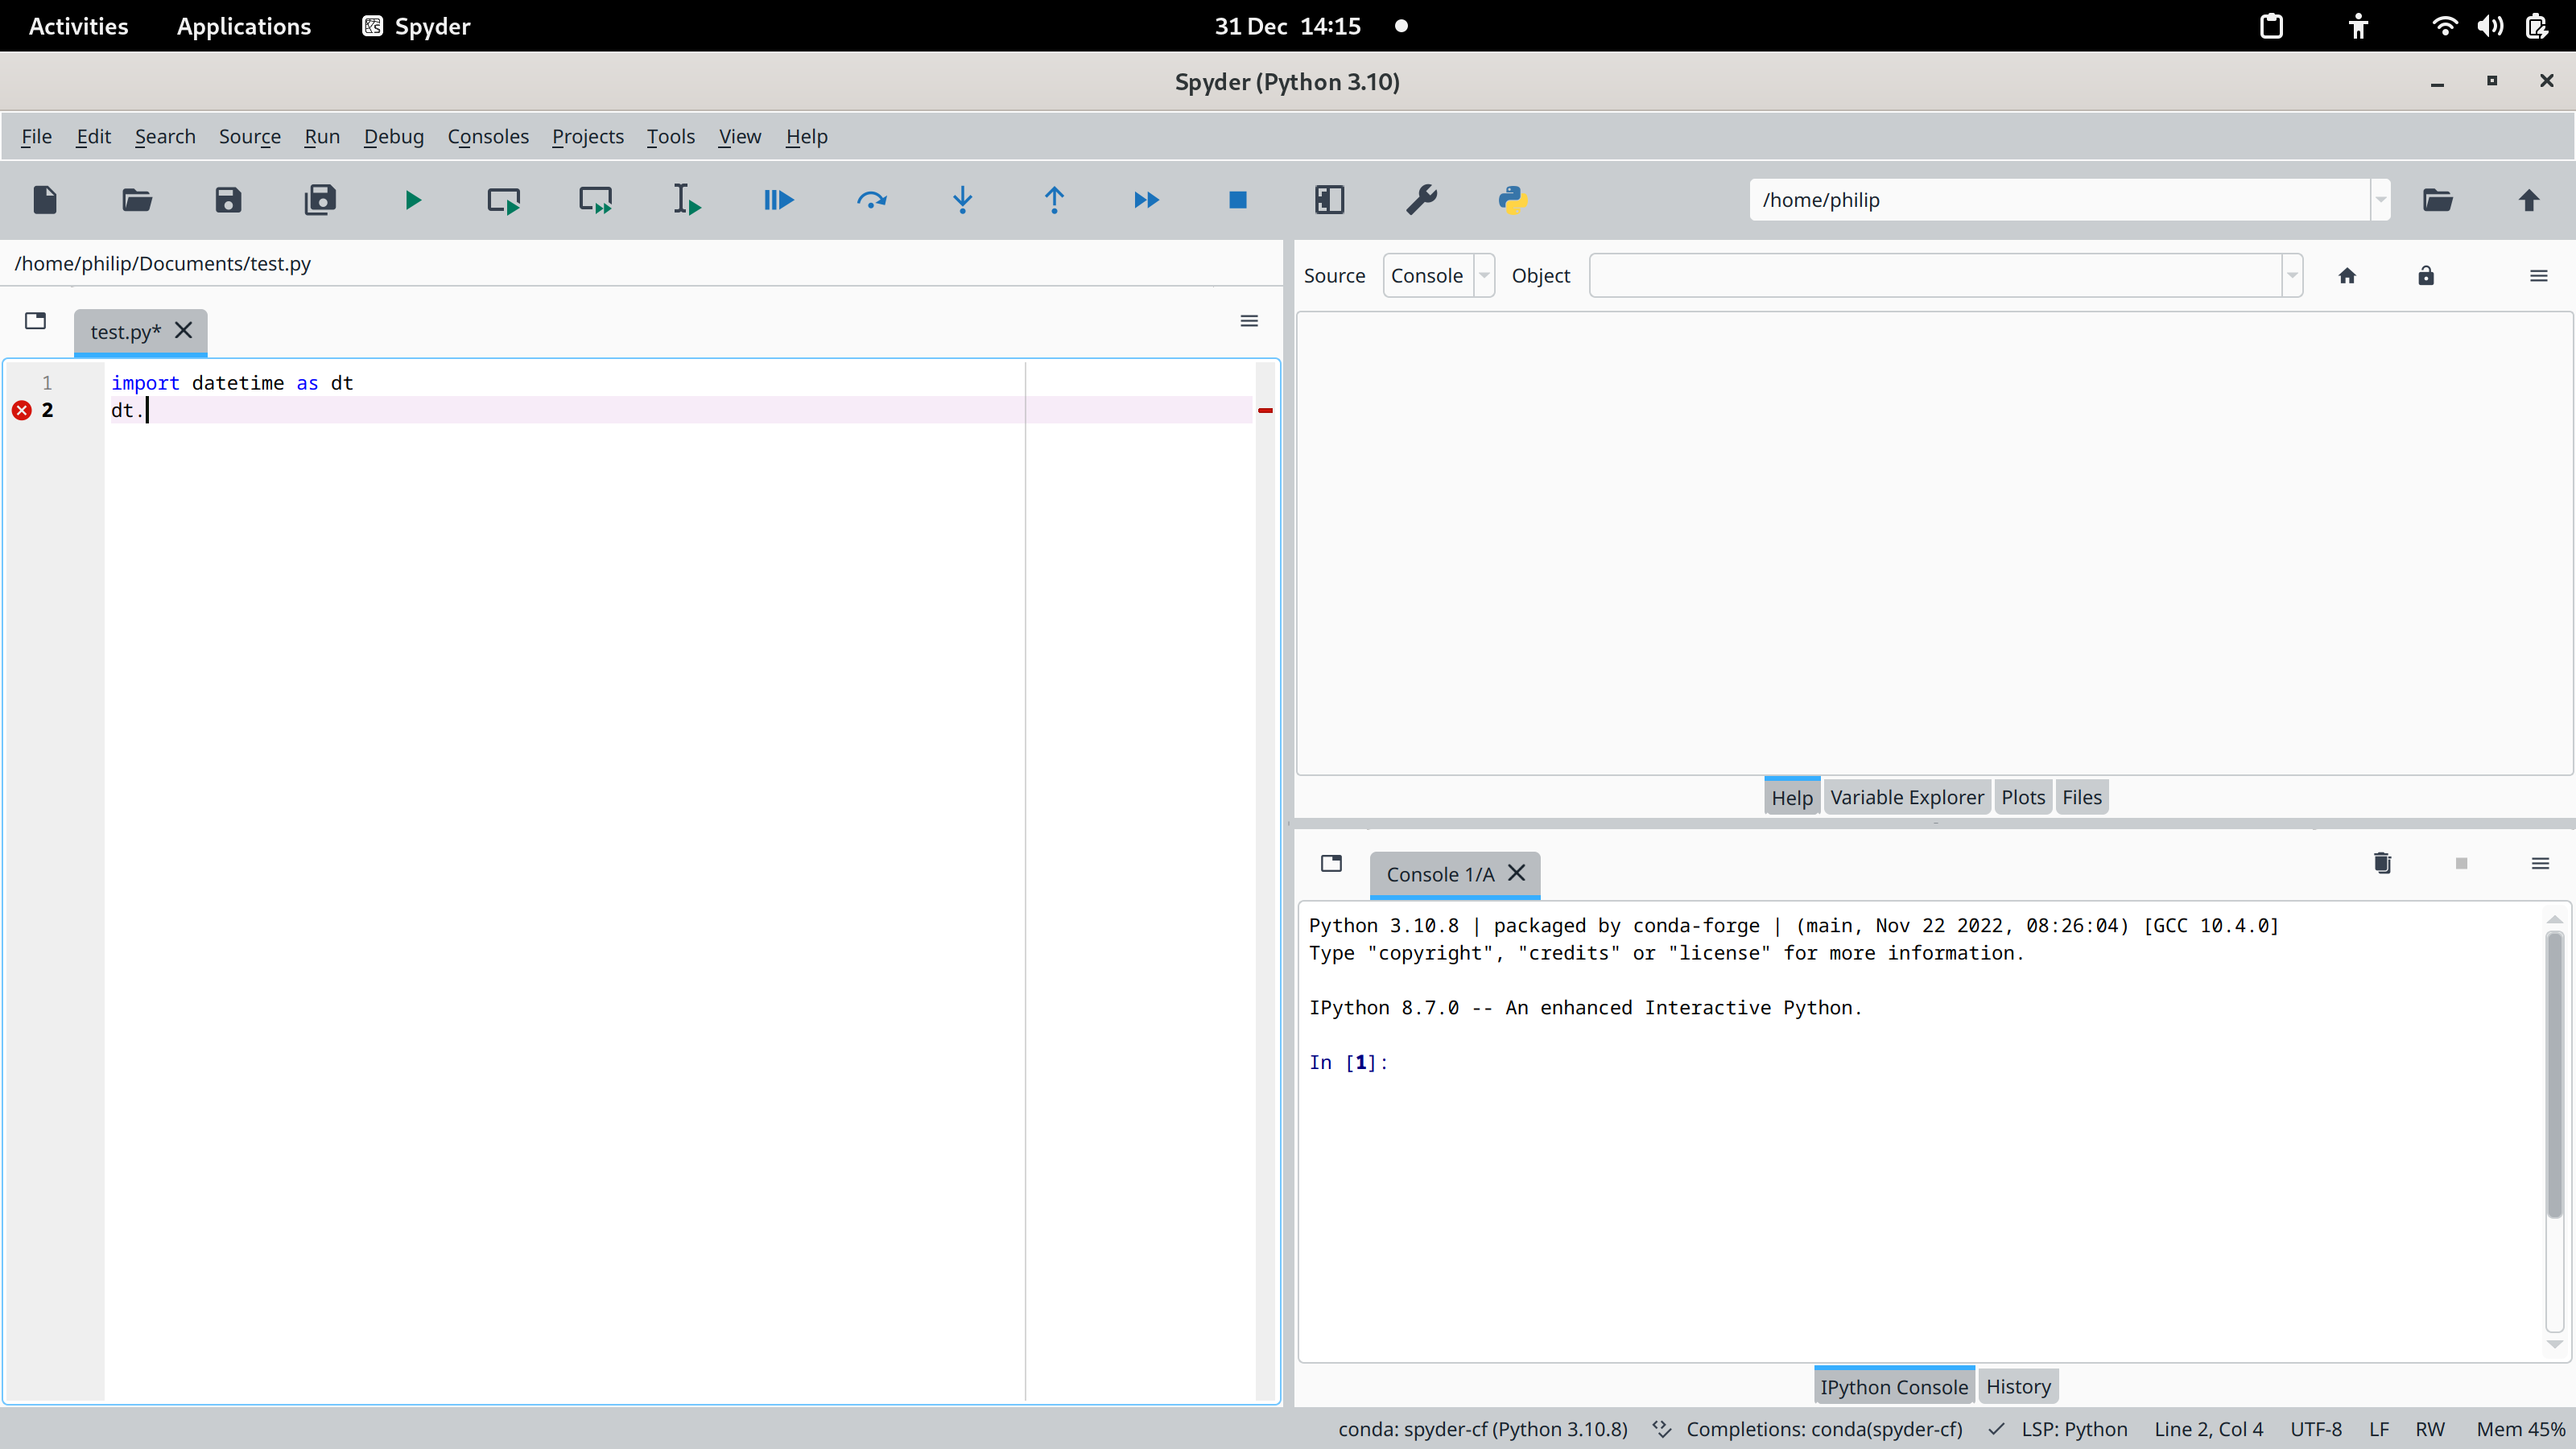Open the PYTHONPATH manager Python icon
Screen dimensions: 2576x1449
pyautogui.click(x=1512, y=200)
